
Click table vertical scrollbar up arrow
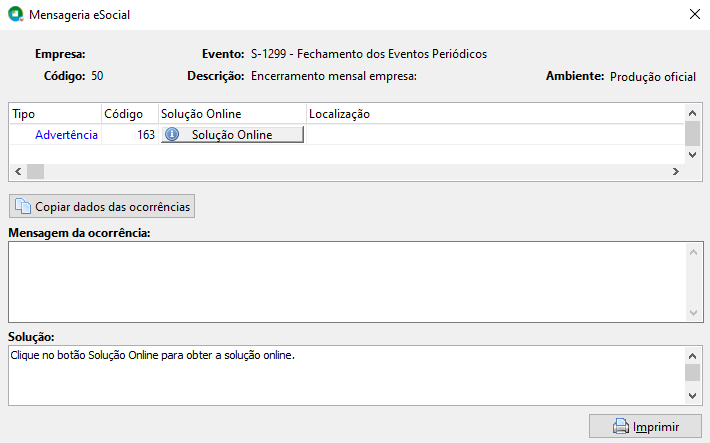692,113
